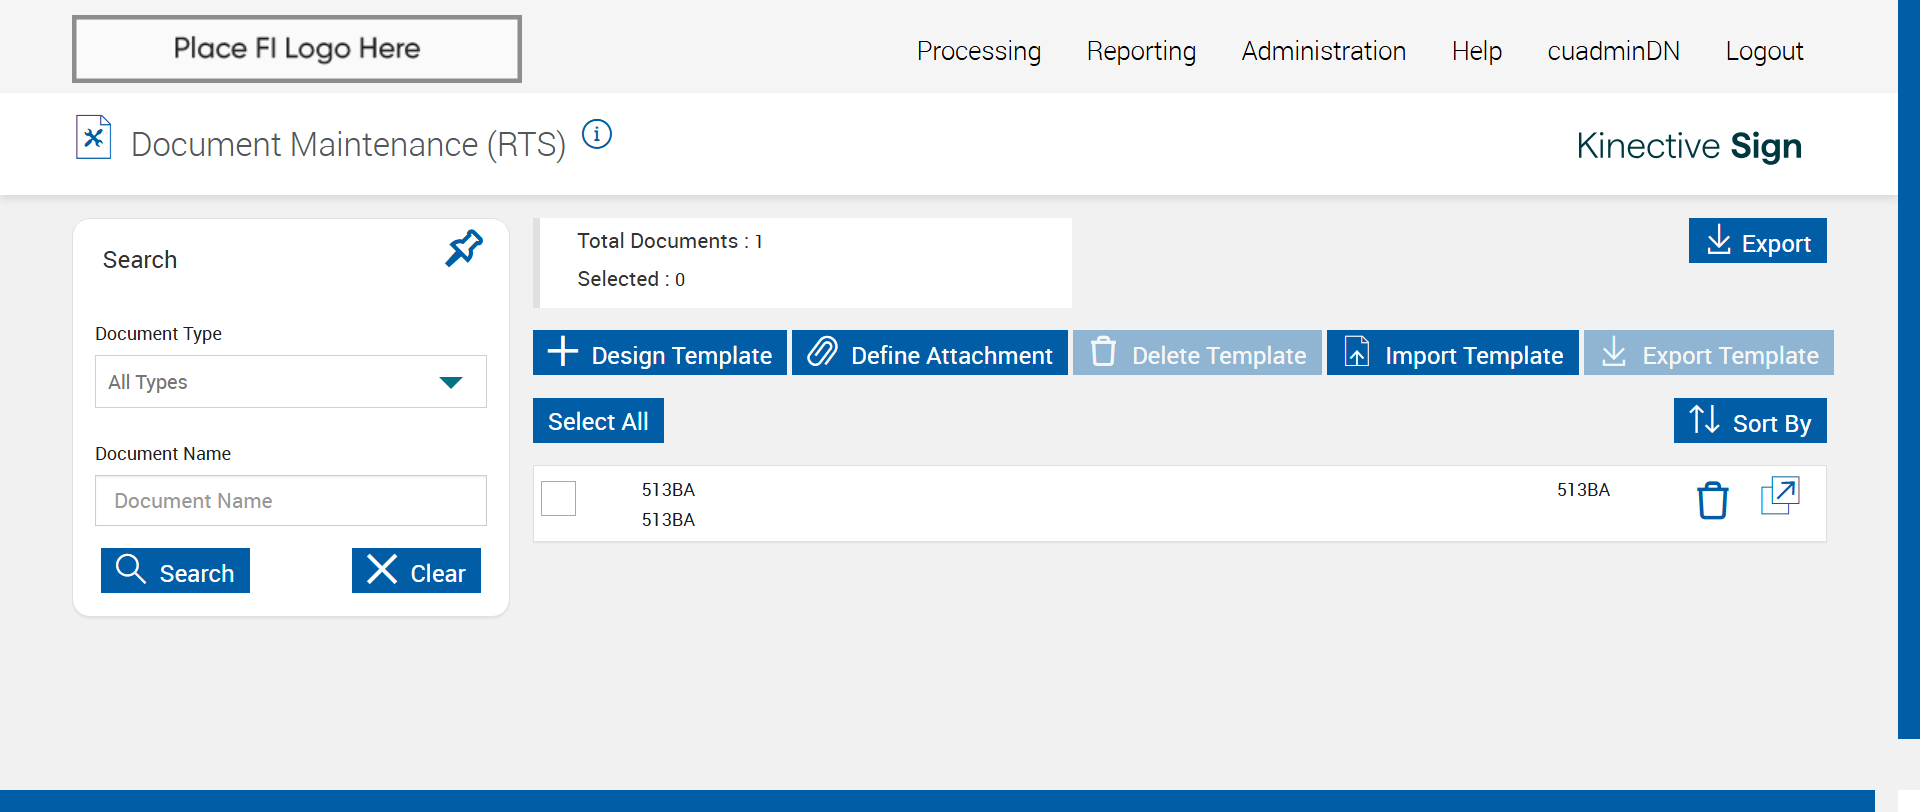Delete the 513BA document using trash icon
1920x812 pixels.
click(x=1712, y=500)
